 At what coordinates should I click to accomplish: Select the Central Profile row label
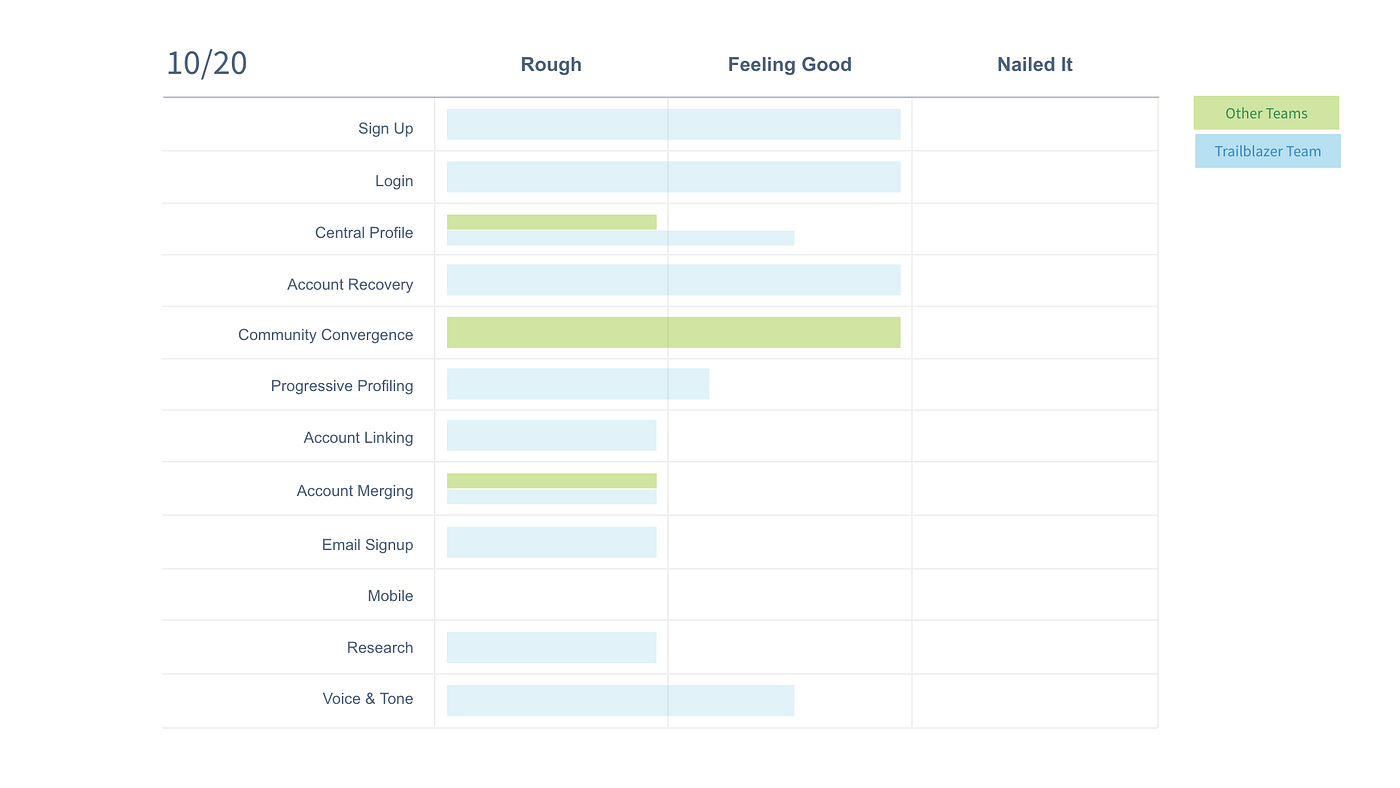364,233
